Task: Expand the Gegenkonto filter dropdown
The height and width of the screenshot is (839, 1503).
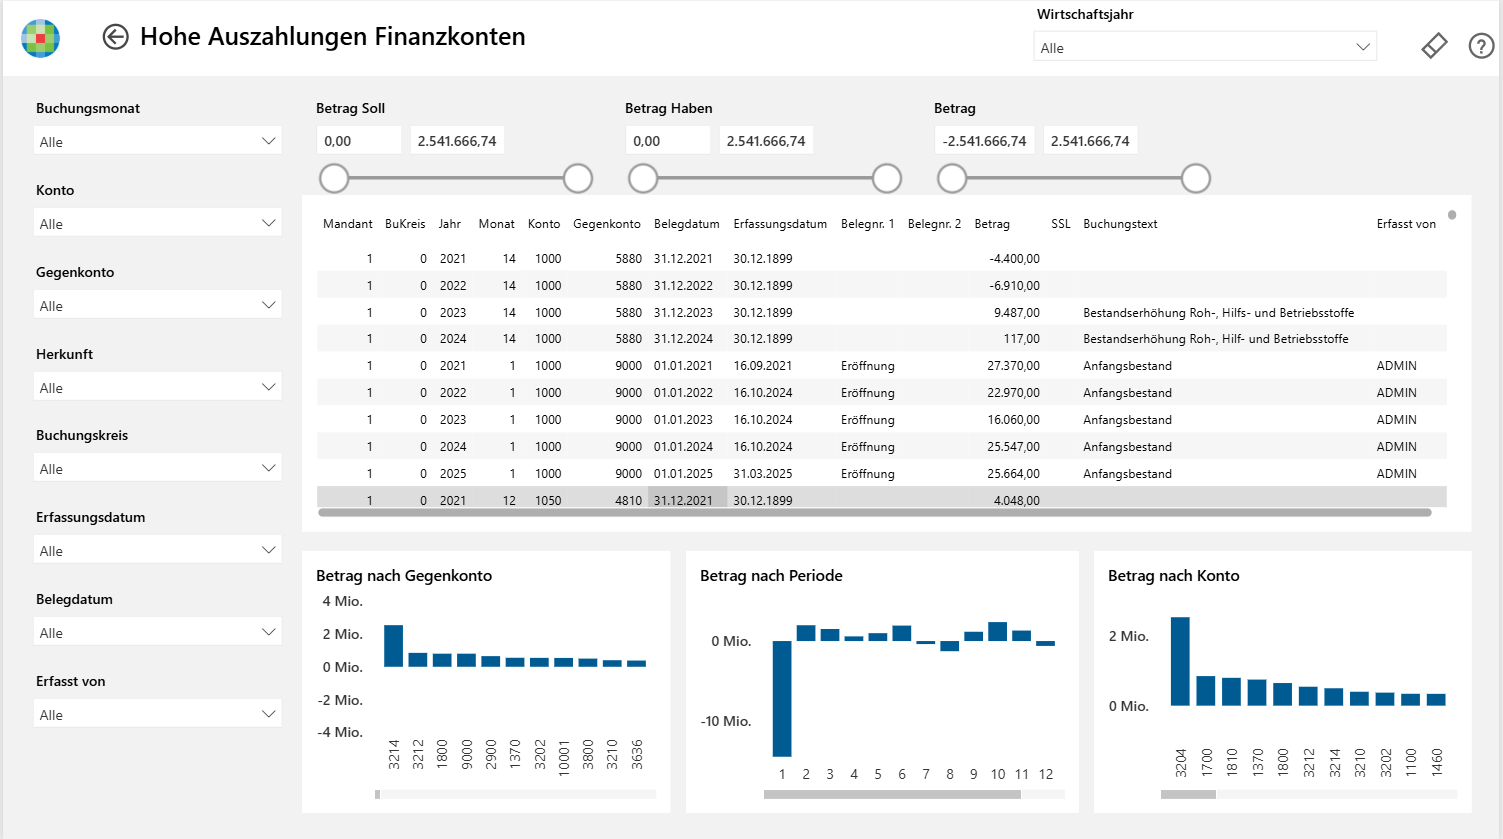Action: coord(158,305)
